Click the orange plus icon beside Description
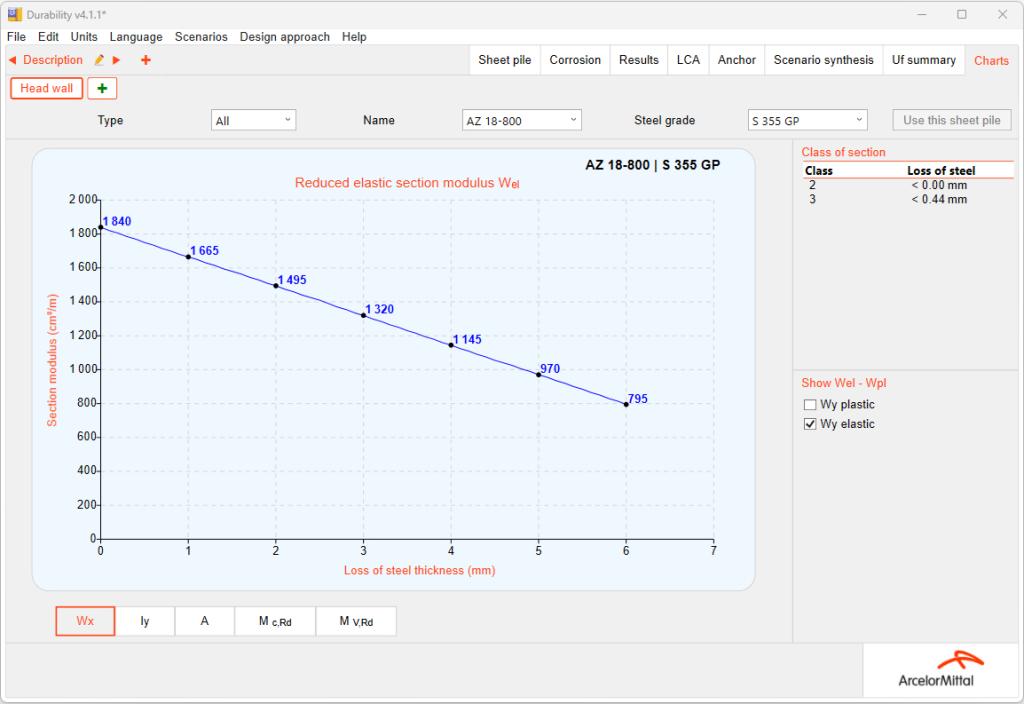Image resolution: width=1024 pixels, height=704 pixels. point(146,60)
